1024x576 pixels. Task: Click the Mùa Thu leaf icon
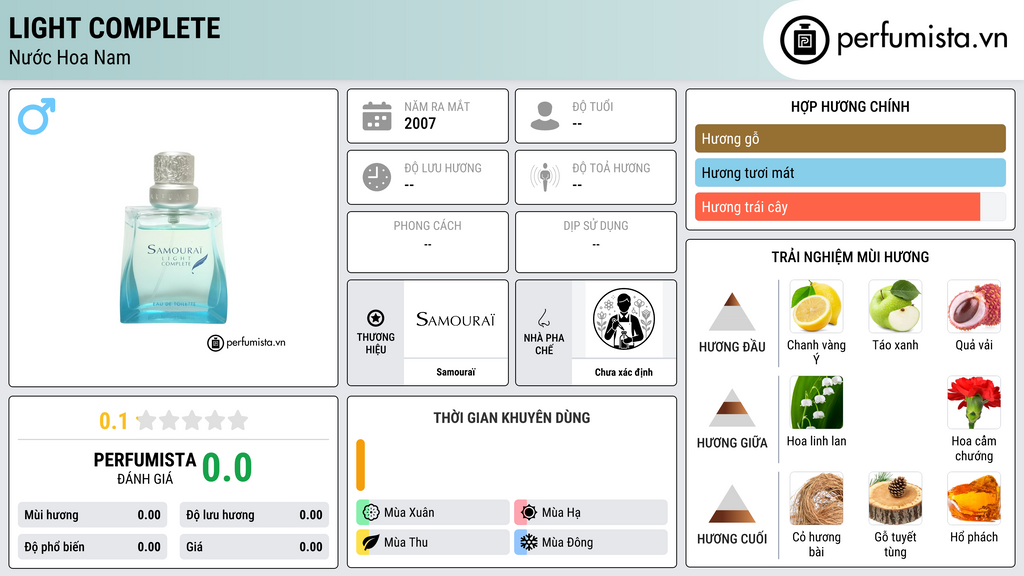click(x=371, y=542)
